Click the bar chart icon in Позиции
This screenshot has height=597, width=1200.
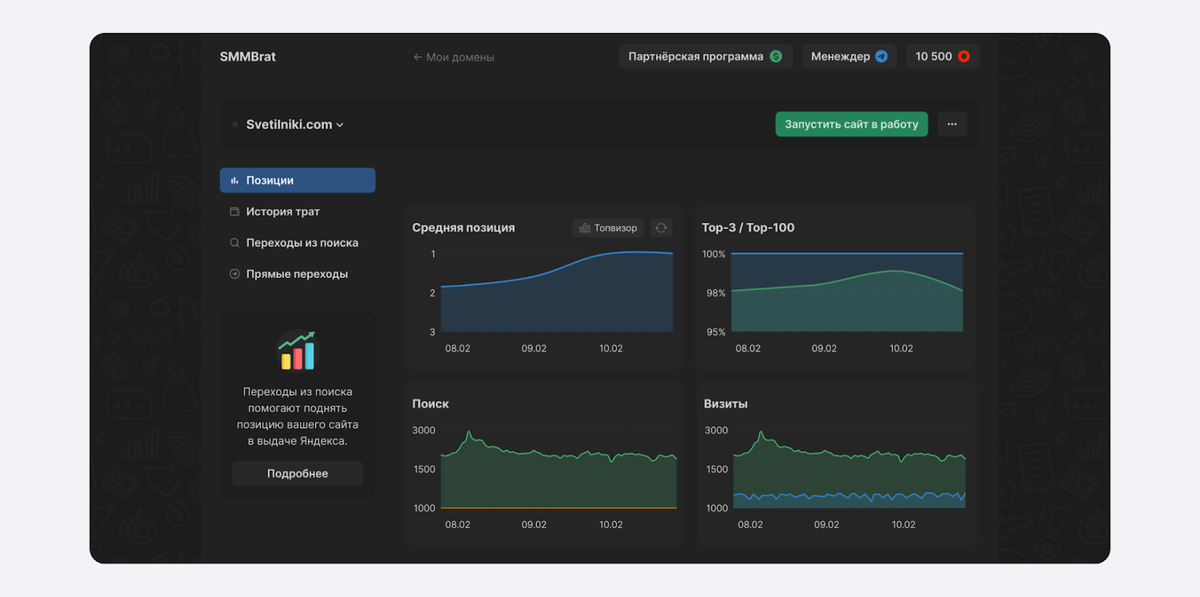[235, 181]
